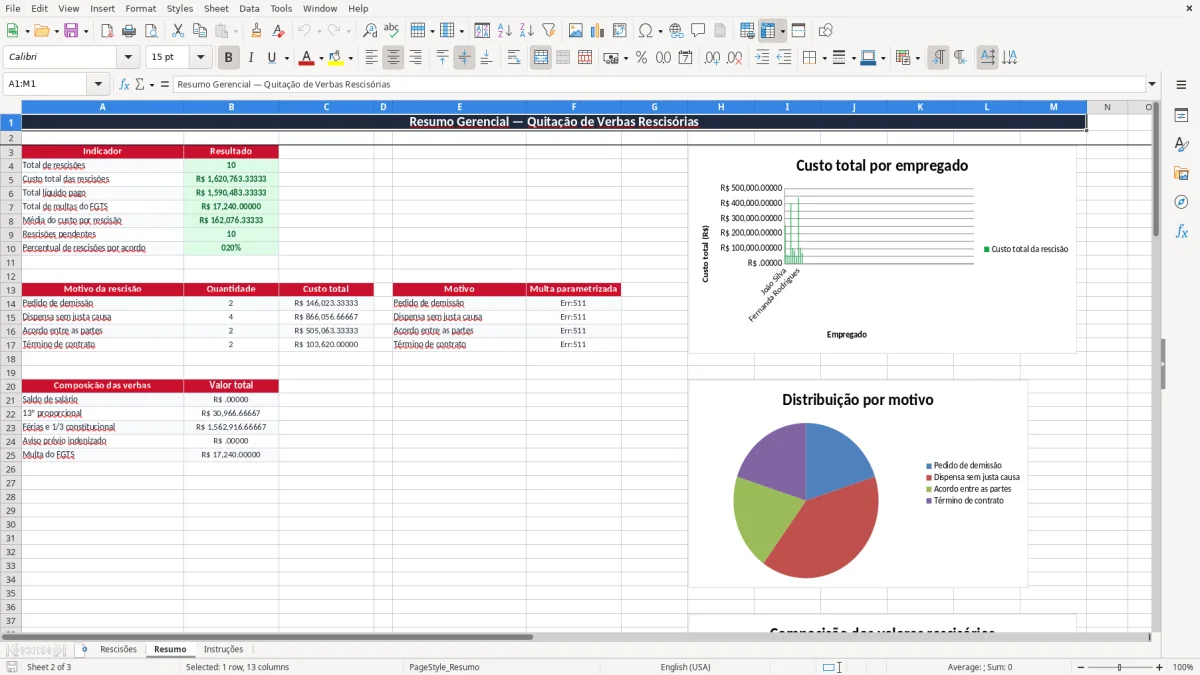
Task: Click the Background Color yellow highlight swatch
Action: click(x=335, y=58)
